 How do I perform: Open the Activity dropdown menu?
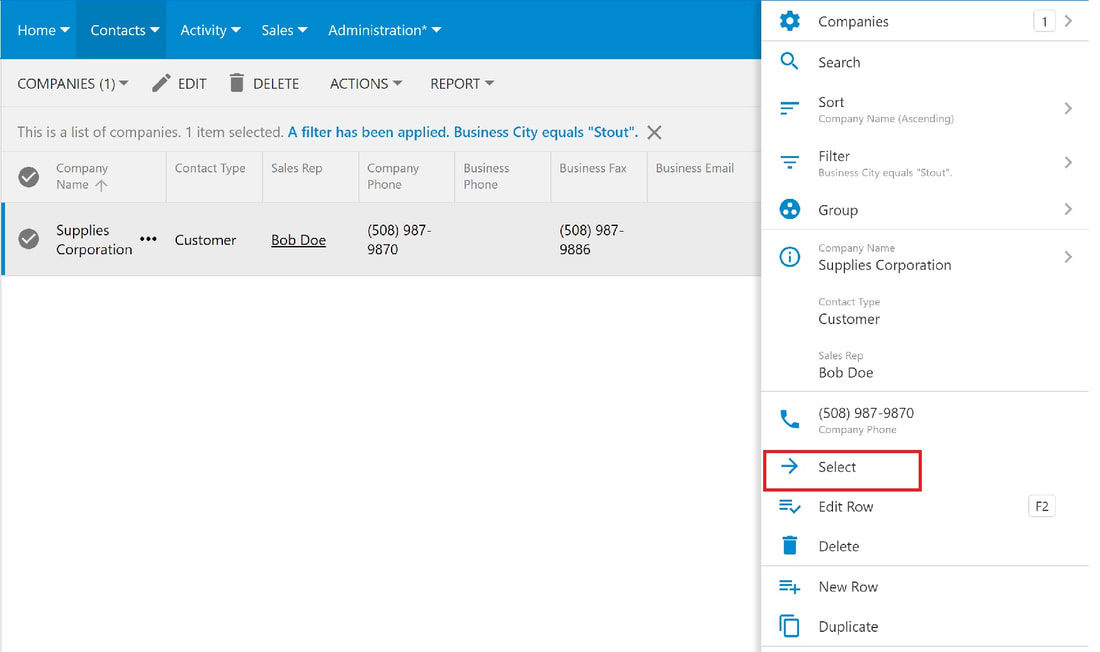tap(210, 30)
